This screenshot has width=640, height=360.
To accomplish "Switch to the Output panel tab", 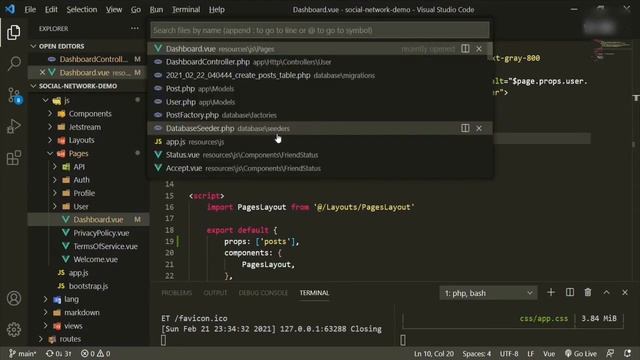I will 215,293.
